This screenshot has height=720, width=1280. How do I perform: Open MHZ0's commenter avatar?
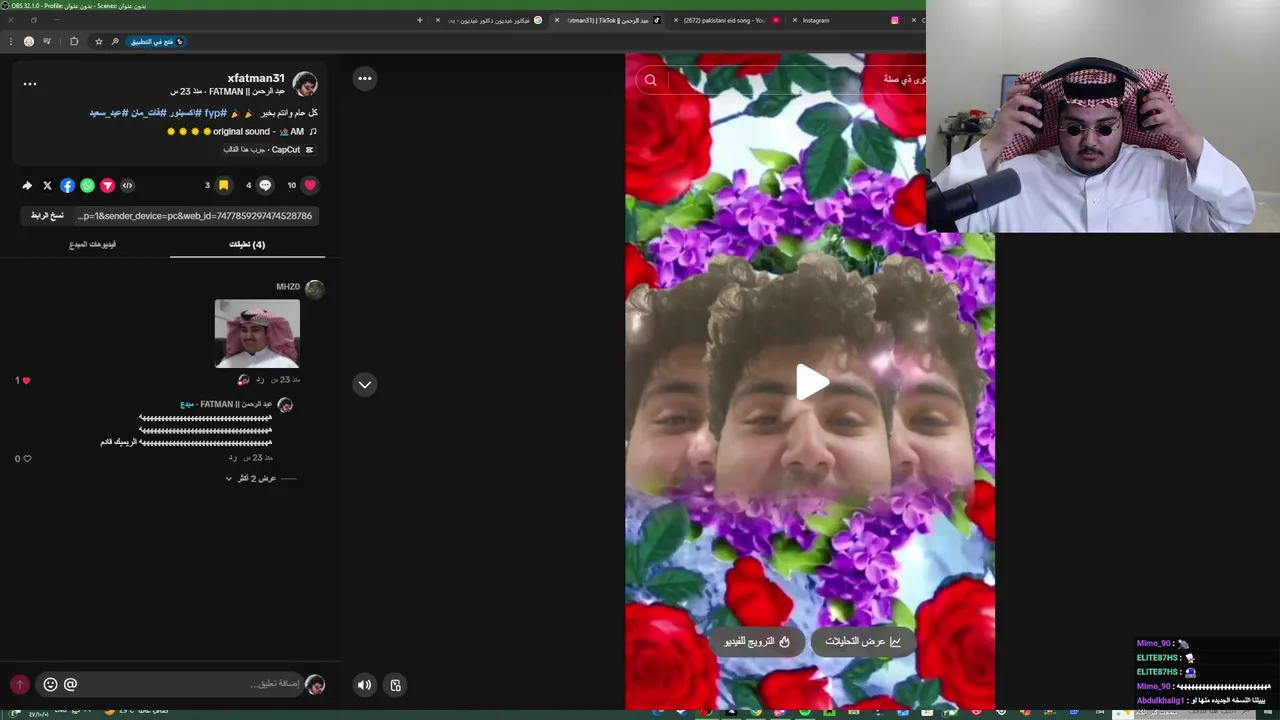[314, 289]
